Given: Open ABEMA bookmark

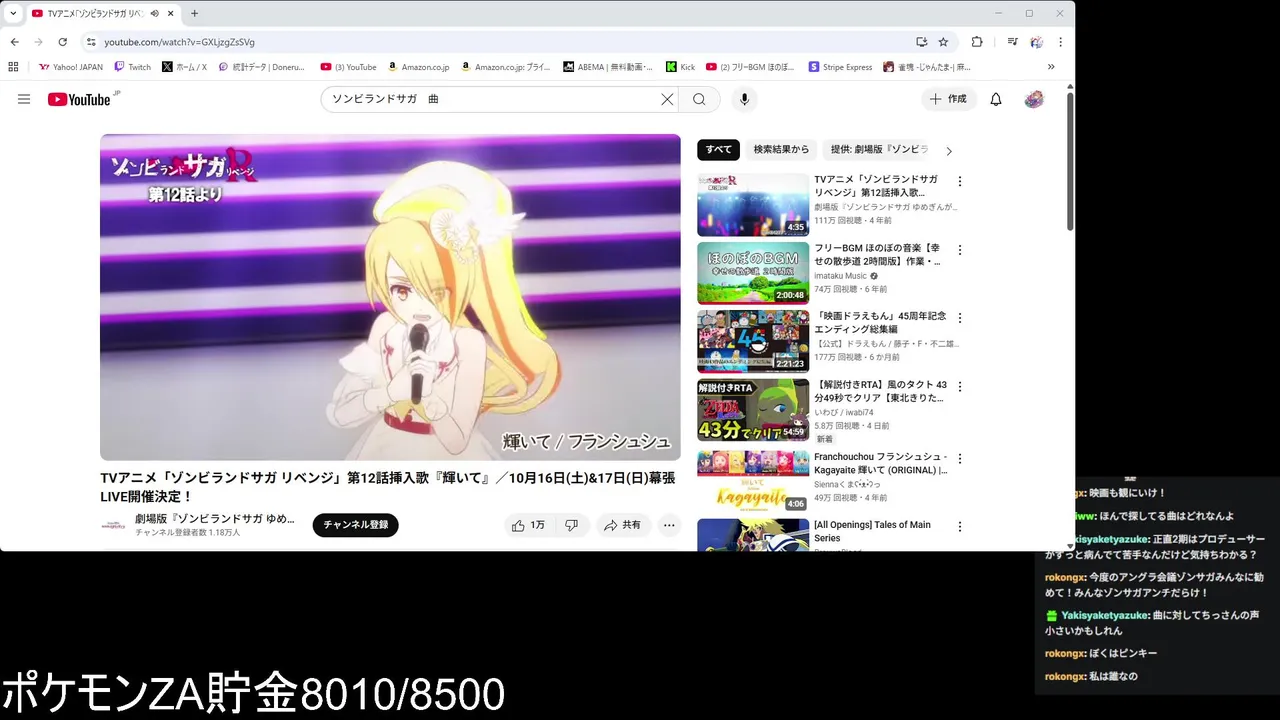Looking at the screenshot, I should point(608,67).
